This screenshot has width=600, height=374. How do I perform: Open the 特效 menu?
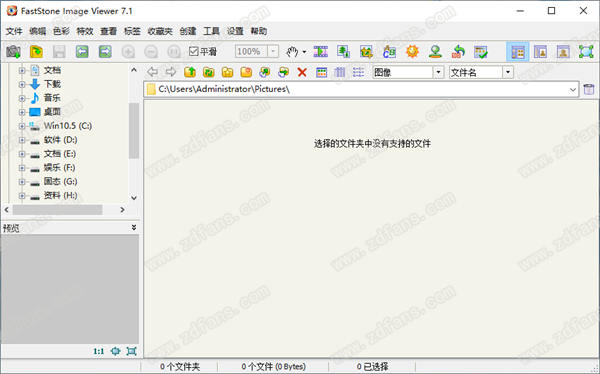click(85, 31)
